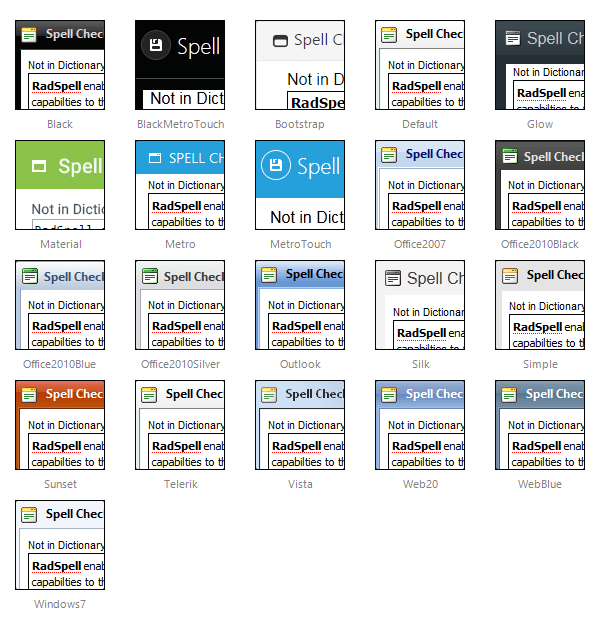The width and height of the screenshot is (600, 620).
Task: Click the 'Windows7' caption text
Action: point(60,604)
